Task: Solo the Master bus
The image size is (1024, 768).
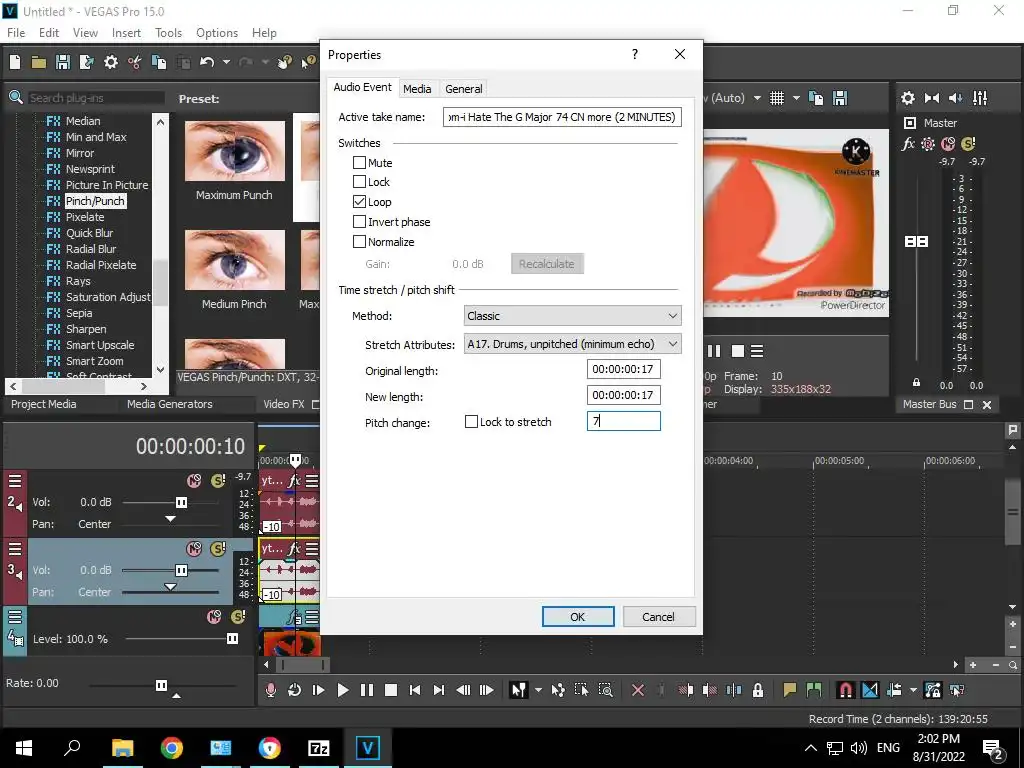Action: (x=968, y=144)
